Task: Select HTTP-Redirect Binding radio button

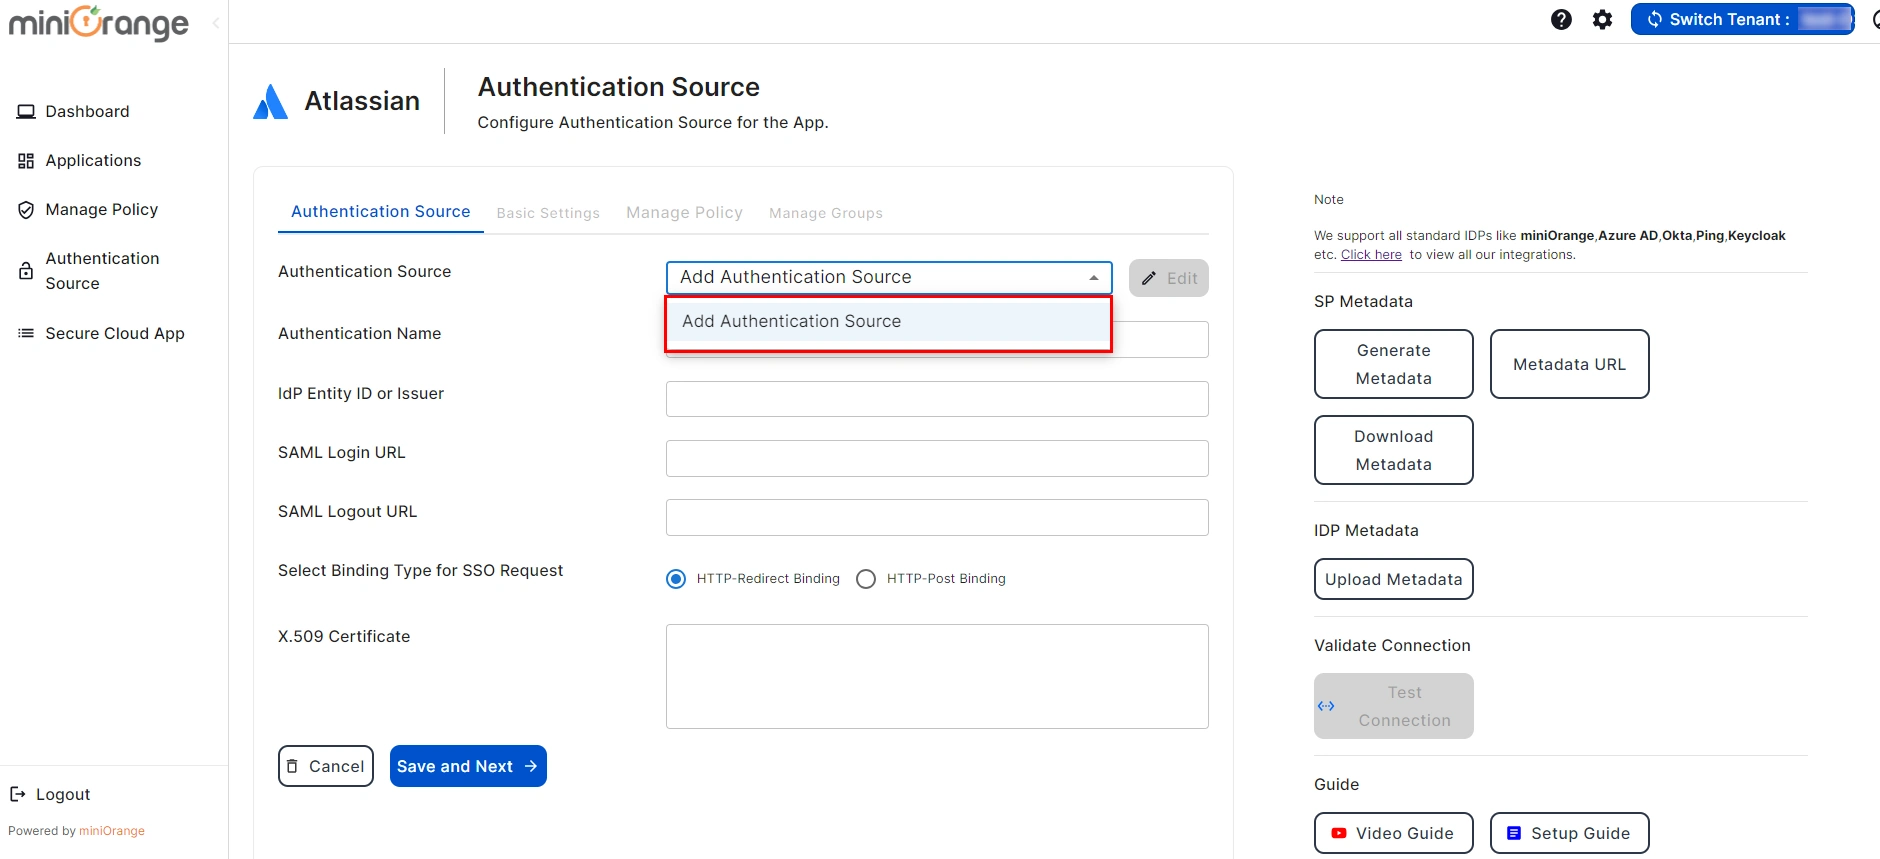Action: pyautogui.click(x=676, y=579)
